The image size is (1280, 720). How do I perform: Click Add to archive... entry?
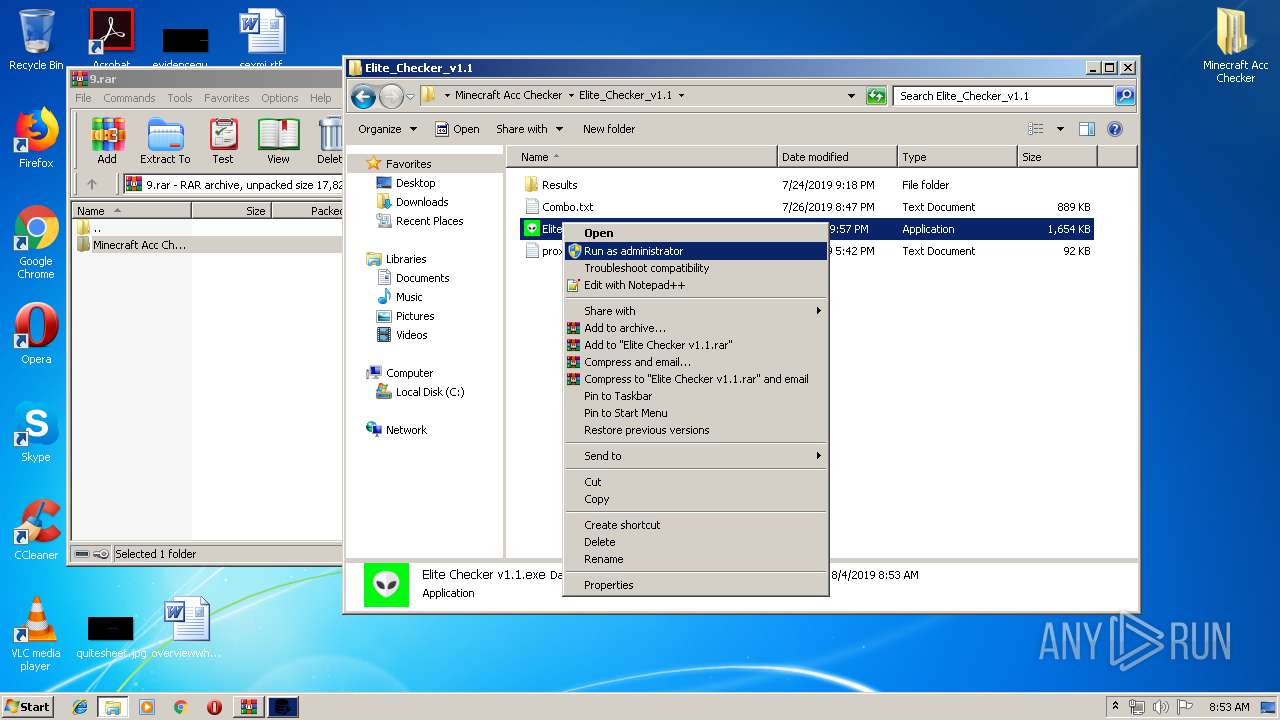click(696, 328)
